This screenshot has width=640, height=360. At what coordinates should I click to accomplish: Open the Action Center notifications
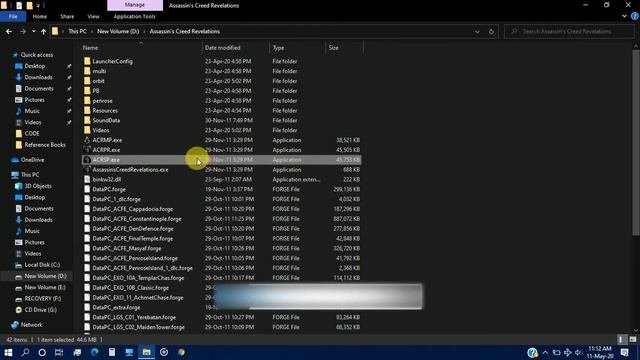pos(624,352)
